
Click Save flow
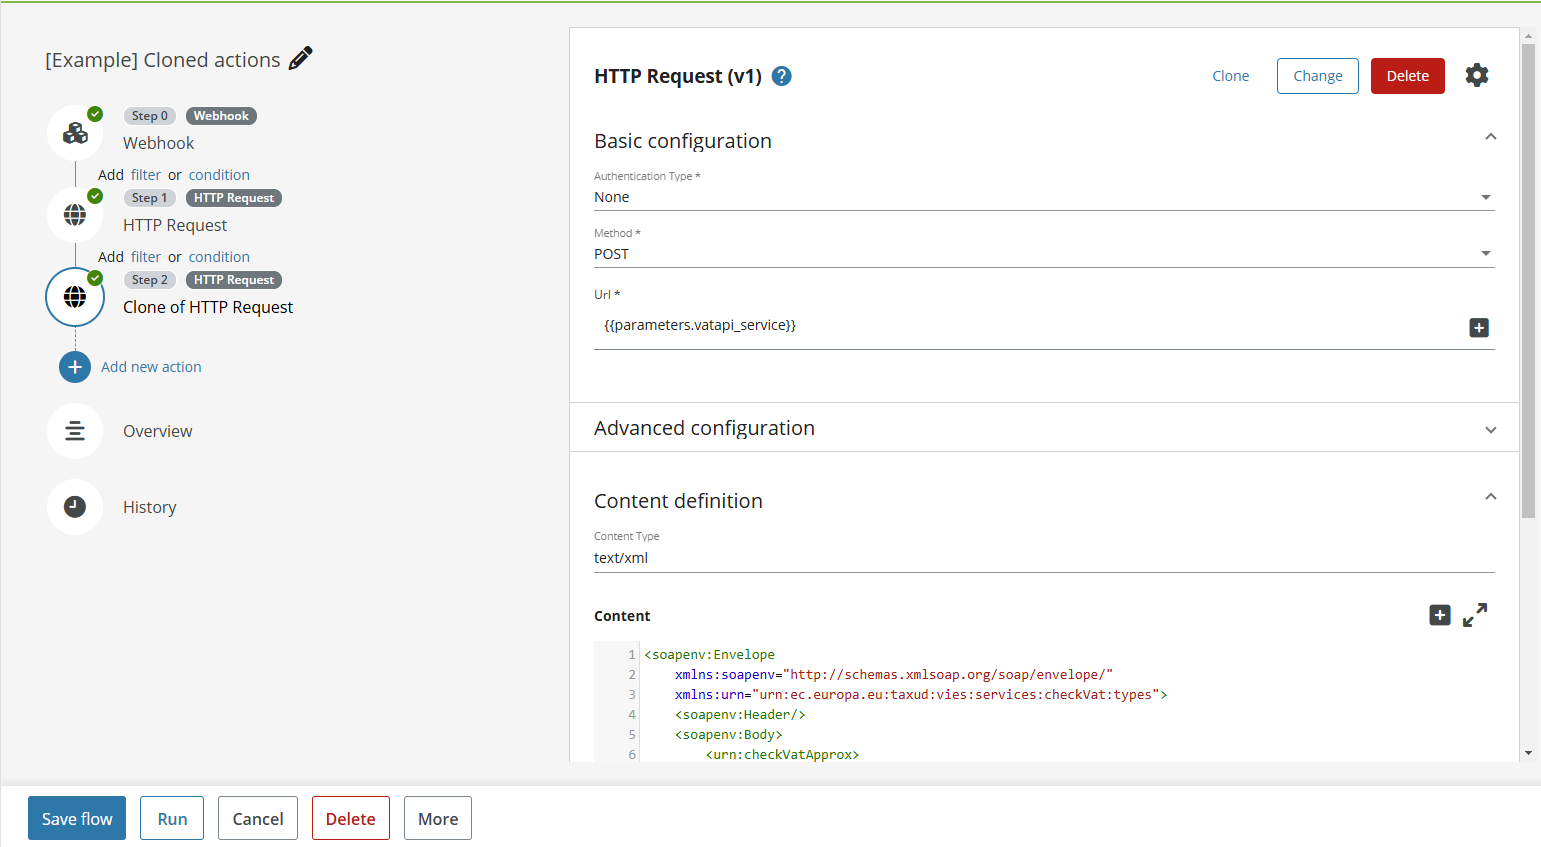point(77,818)
